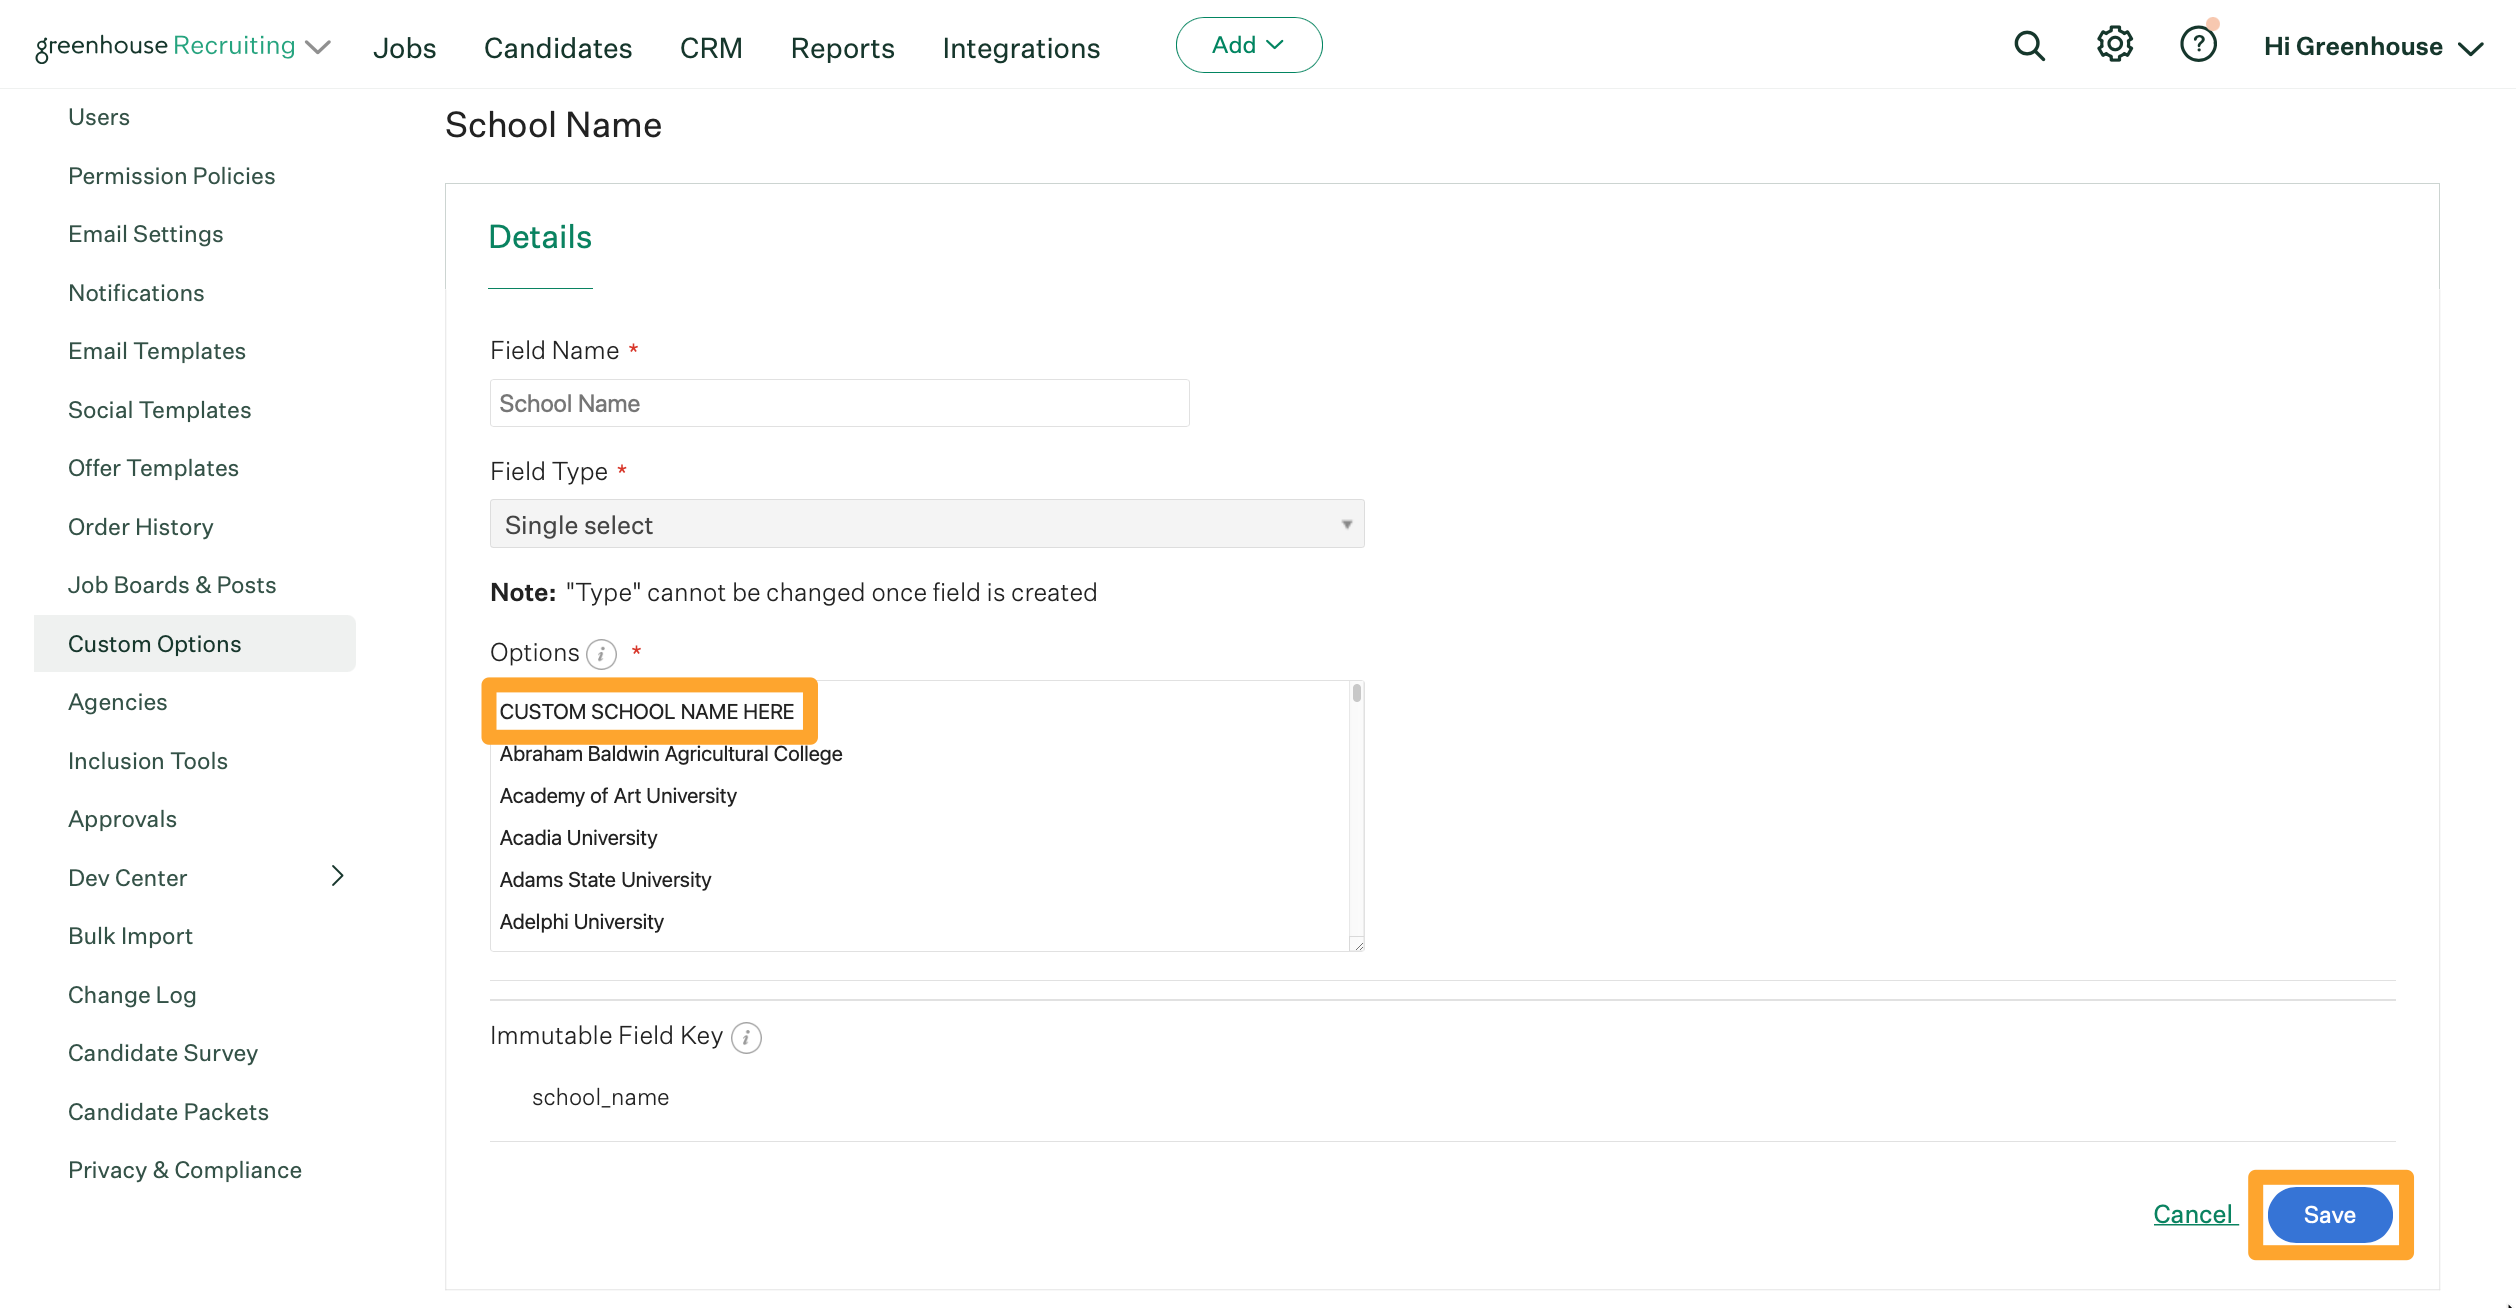Open the Field Type dropdown
Image resolution: width=2516 pixels, height=1308 pixels.
pos(926,524)
